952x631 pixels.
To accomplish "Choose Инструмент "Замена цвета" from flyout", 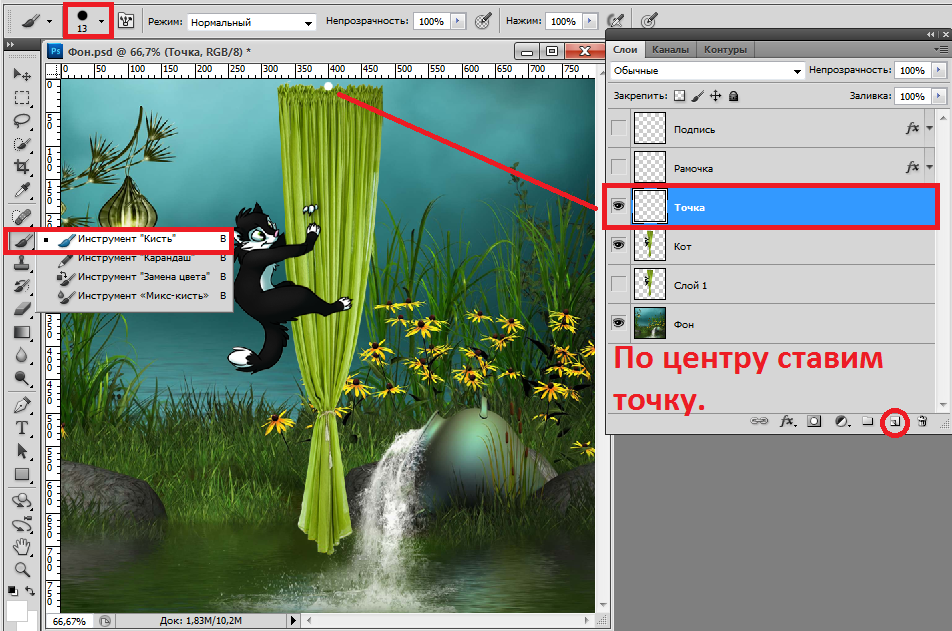I will [135, 277].
